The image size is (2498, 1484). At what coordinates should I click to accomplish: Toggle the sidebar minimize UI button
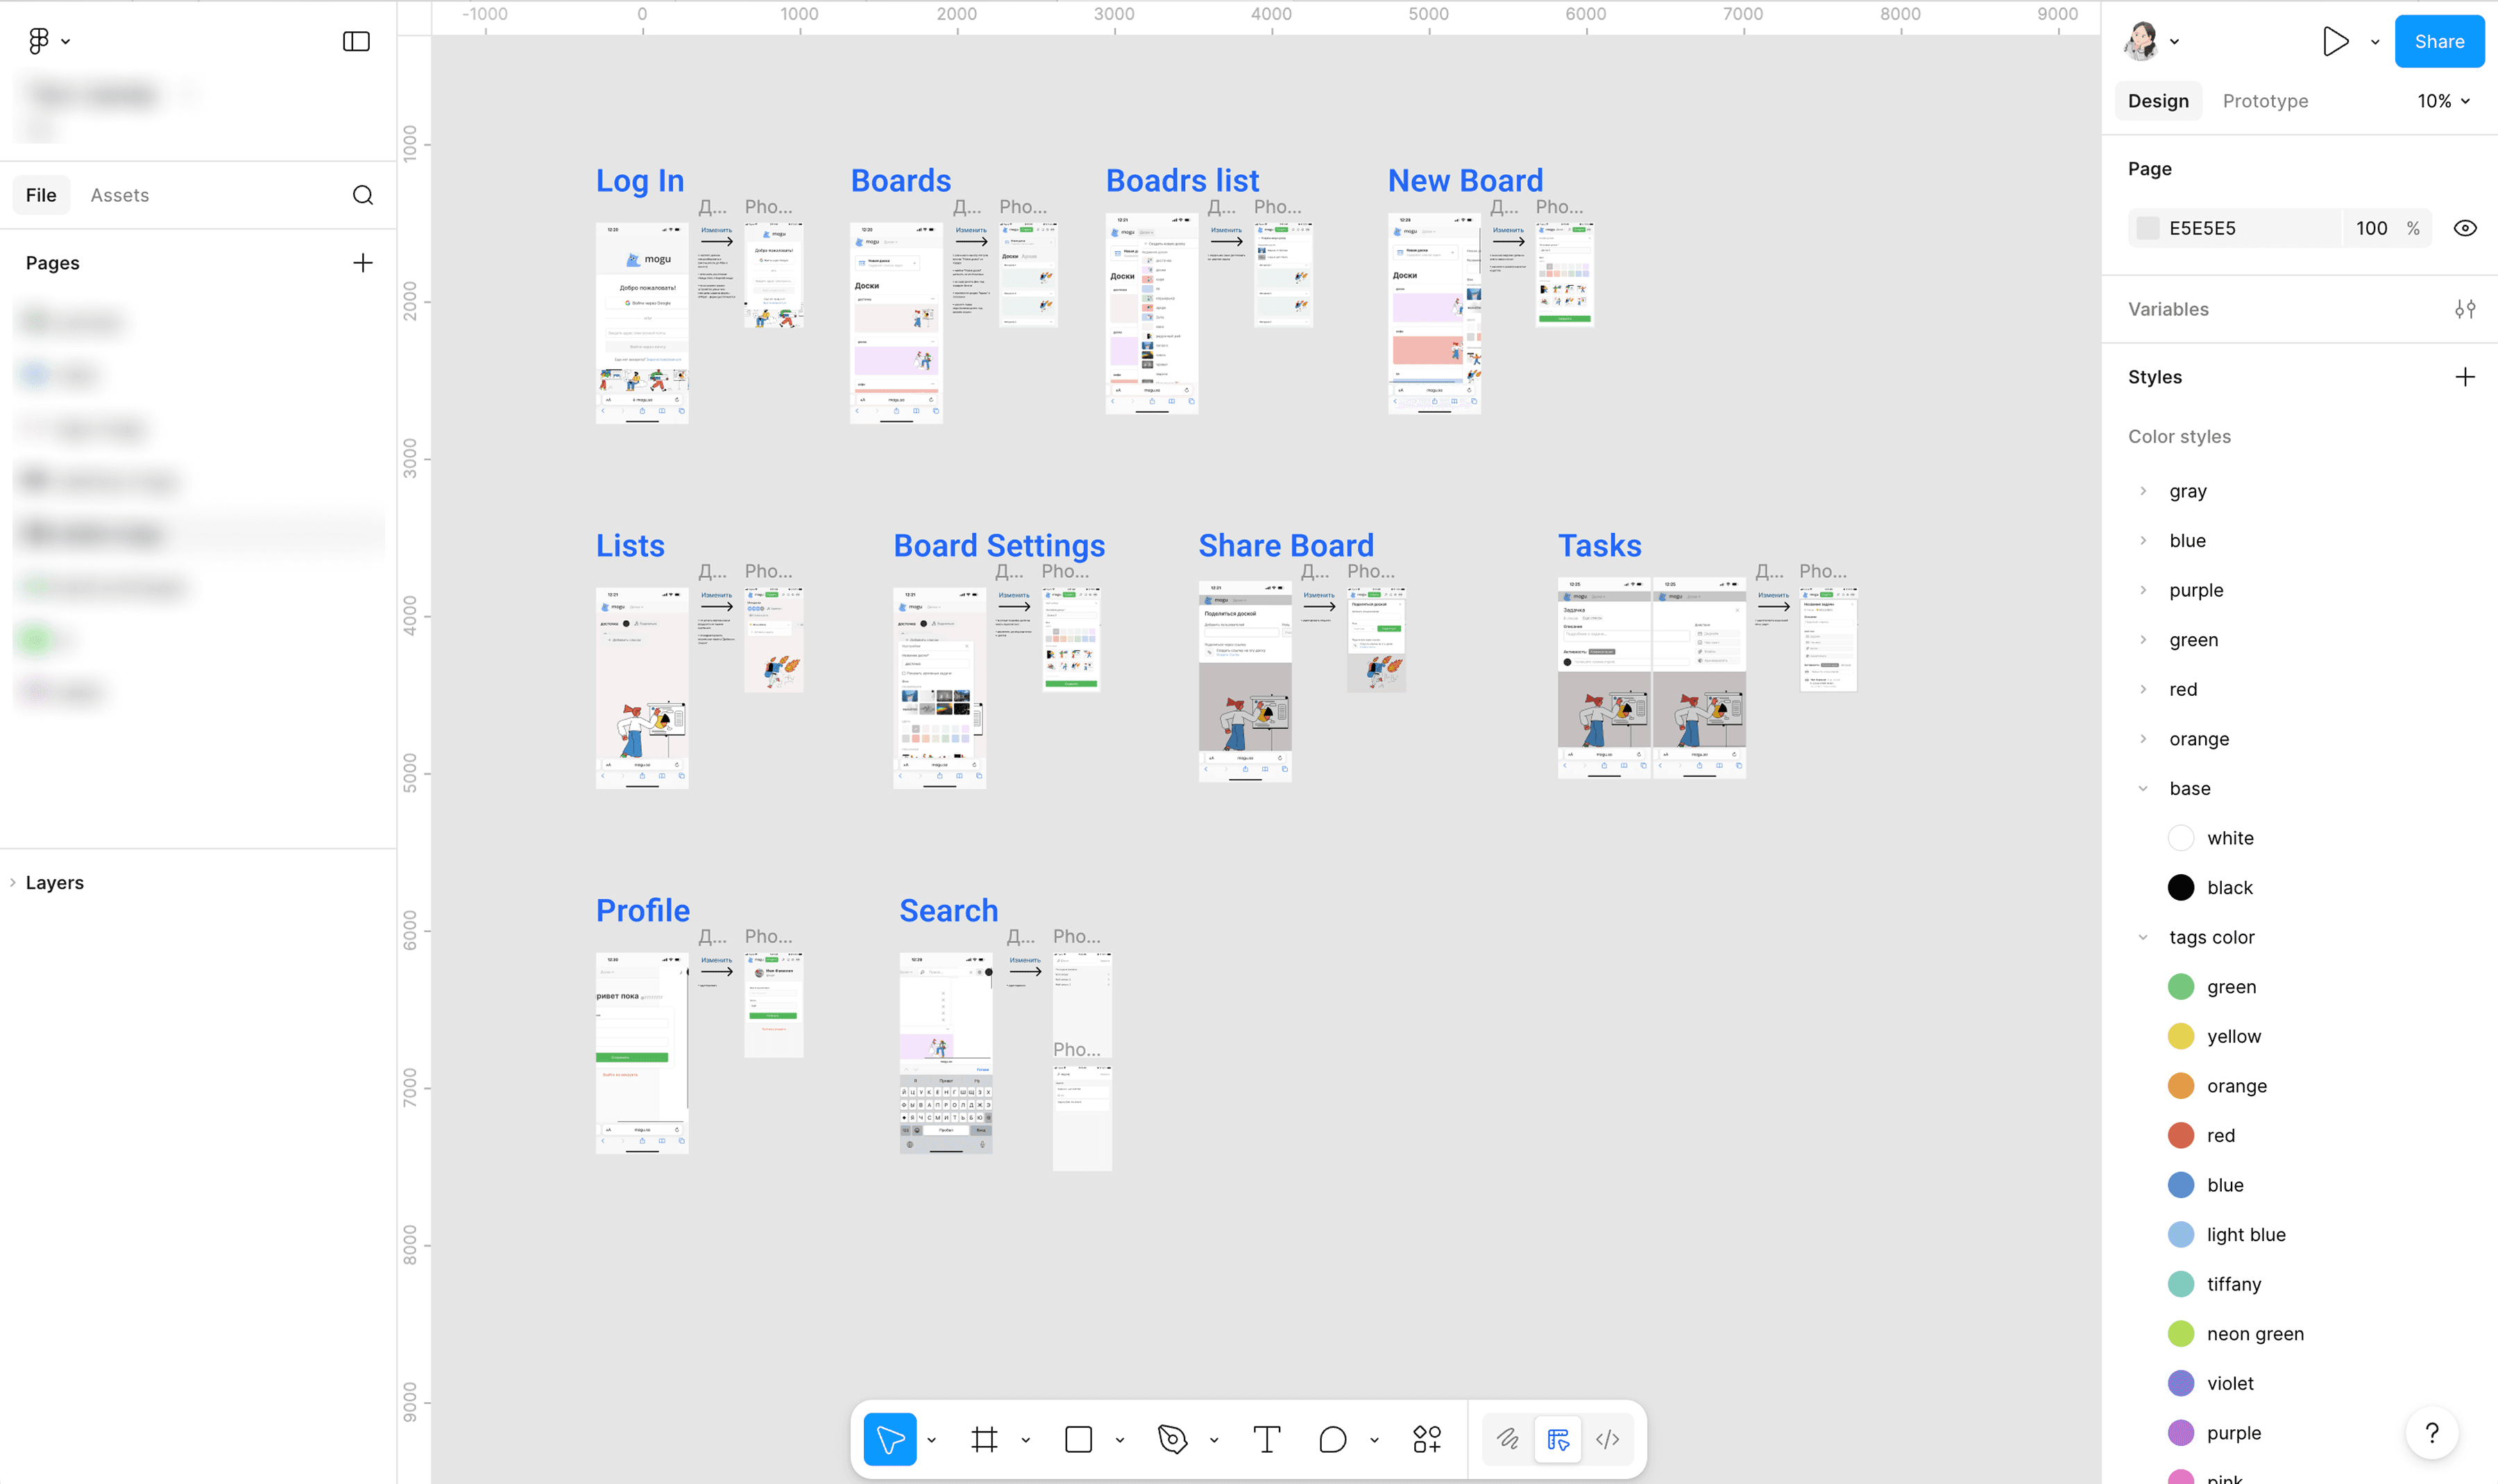(356, 41)
